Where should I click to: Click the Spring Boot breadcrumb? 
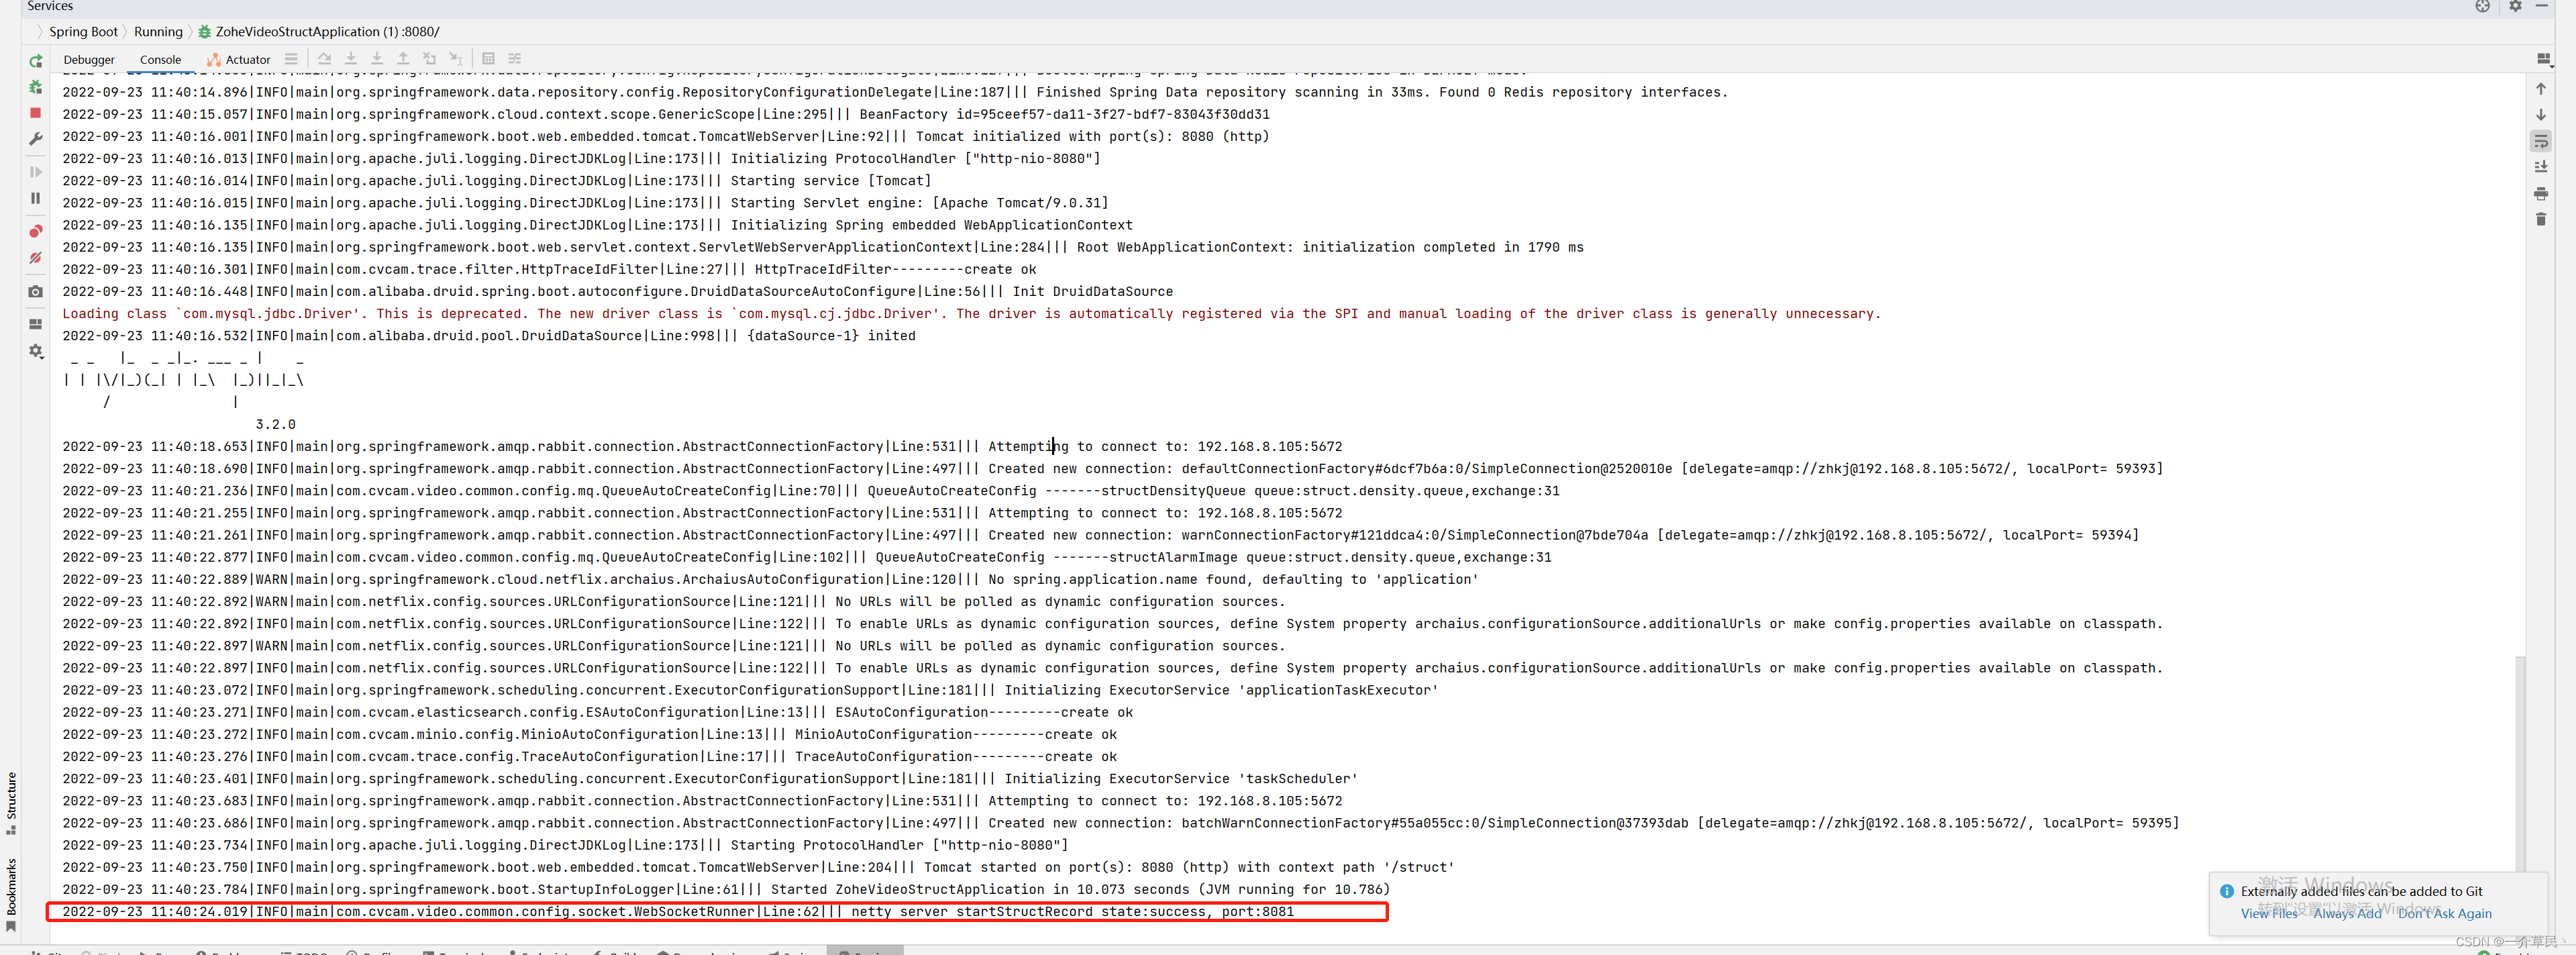point(83,32)
